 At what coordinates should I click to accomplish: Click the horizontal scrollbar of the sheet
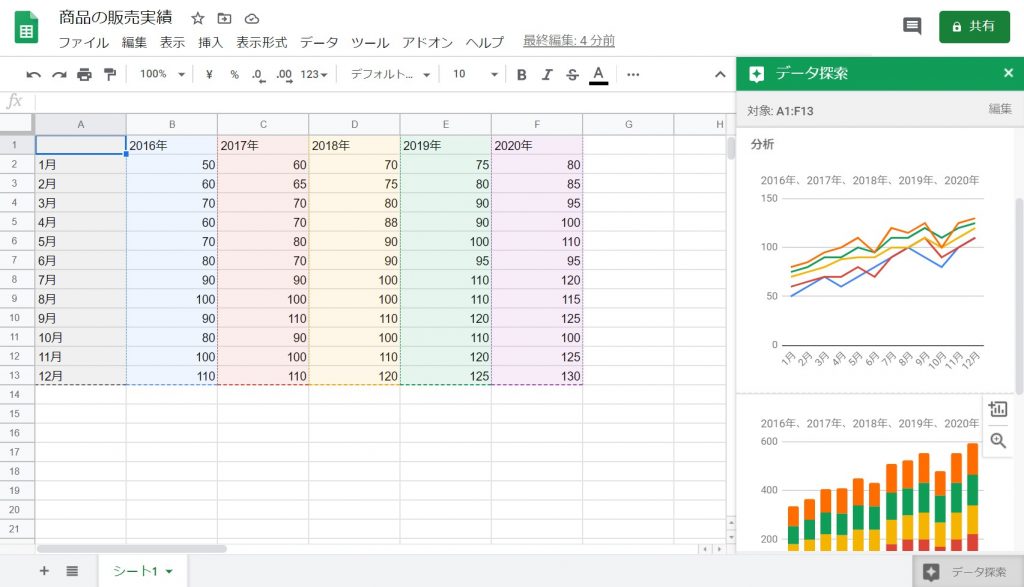click(132, 549)
